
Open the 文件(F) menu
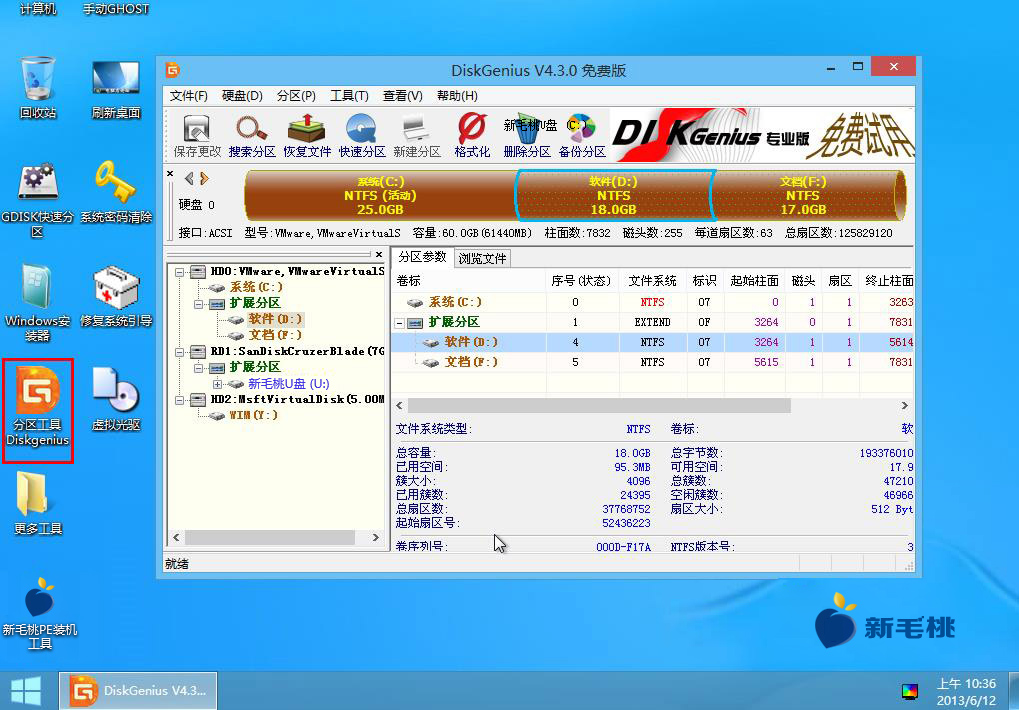(188, 95)
